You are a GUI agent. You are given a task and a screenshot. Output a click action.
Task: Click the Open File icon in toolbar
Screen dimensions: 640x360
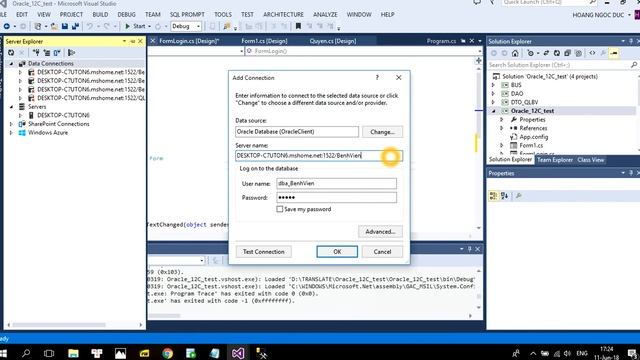tap(54, 26)
